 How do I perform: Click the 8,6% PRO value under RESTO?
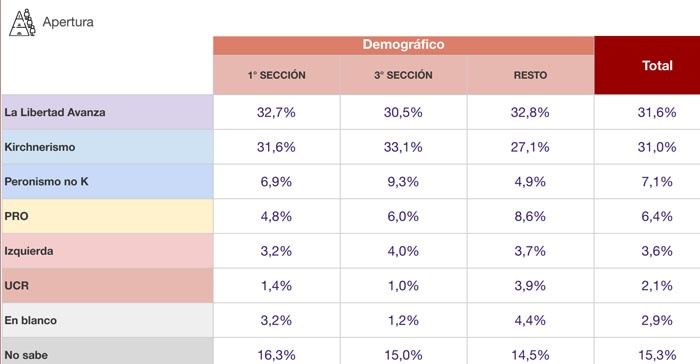pos(530,216)
